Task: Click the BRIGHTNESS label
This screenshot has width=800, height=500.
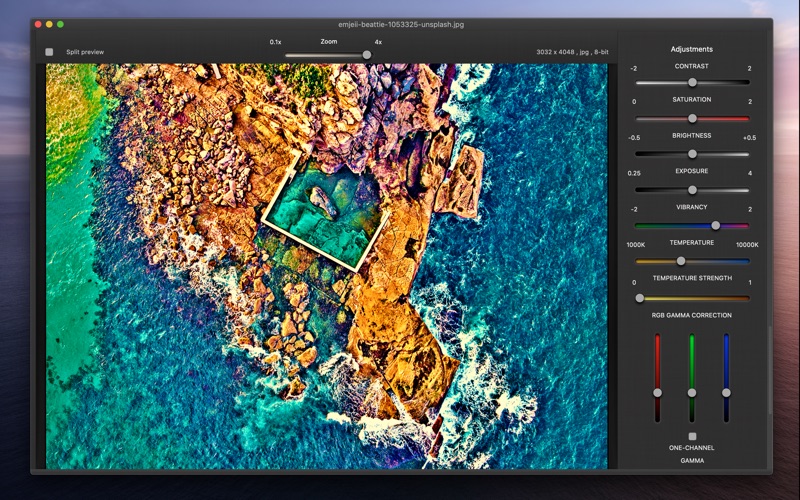Action: [x=692, y=136]
